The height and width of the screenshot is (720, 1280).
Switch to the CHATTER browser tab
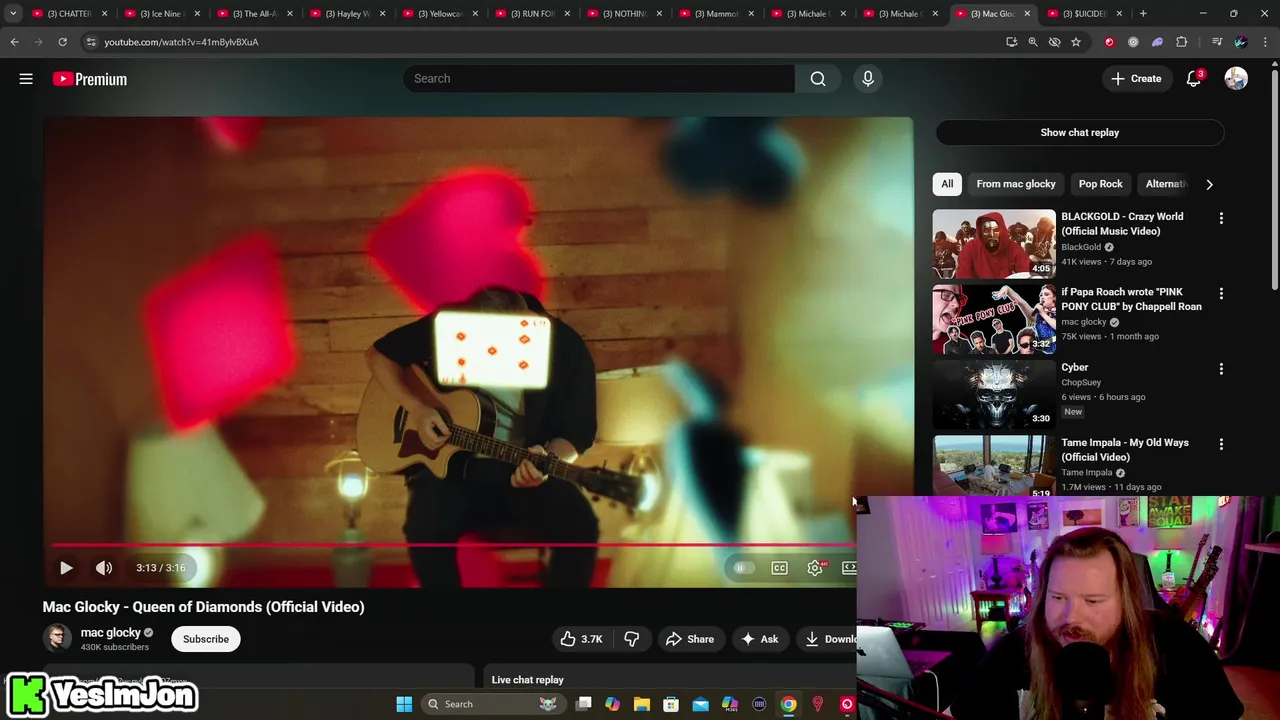[x=68, y=14]
